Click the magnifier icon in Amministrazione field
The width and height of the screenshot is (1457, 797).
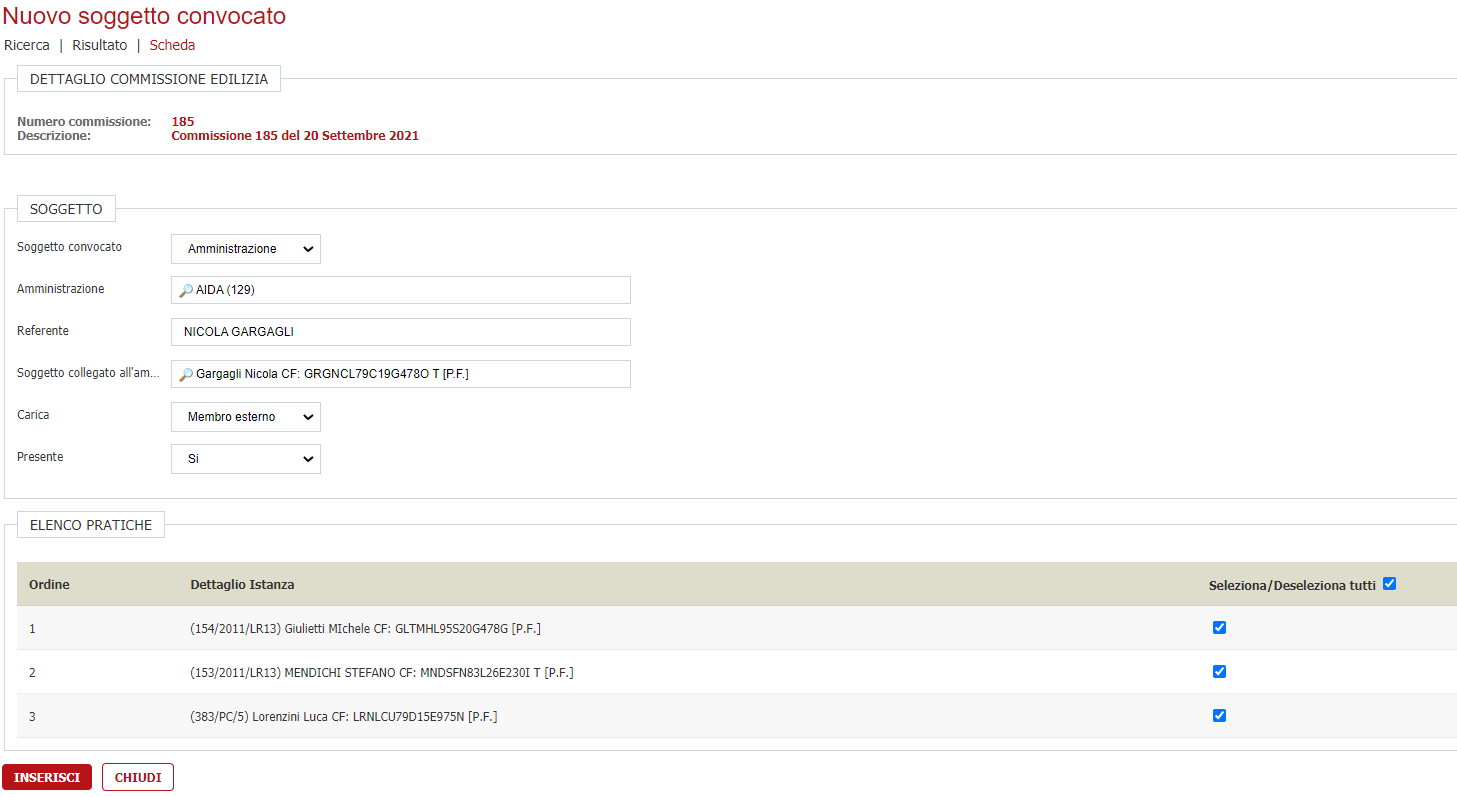click(186, 290)
